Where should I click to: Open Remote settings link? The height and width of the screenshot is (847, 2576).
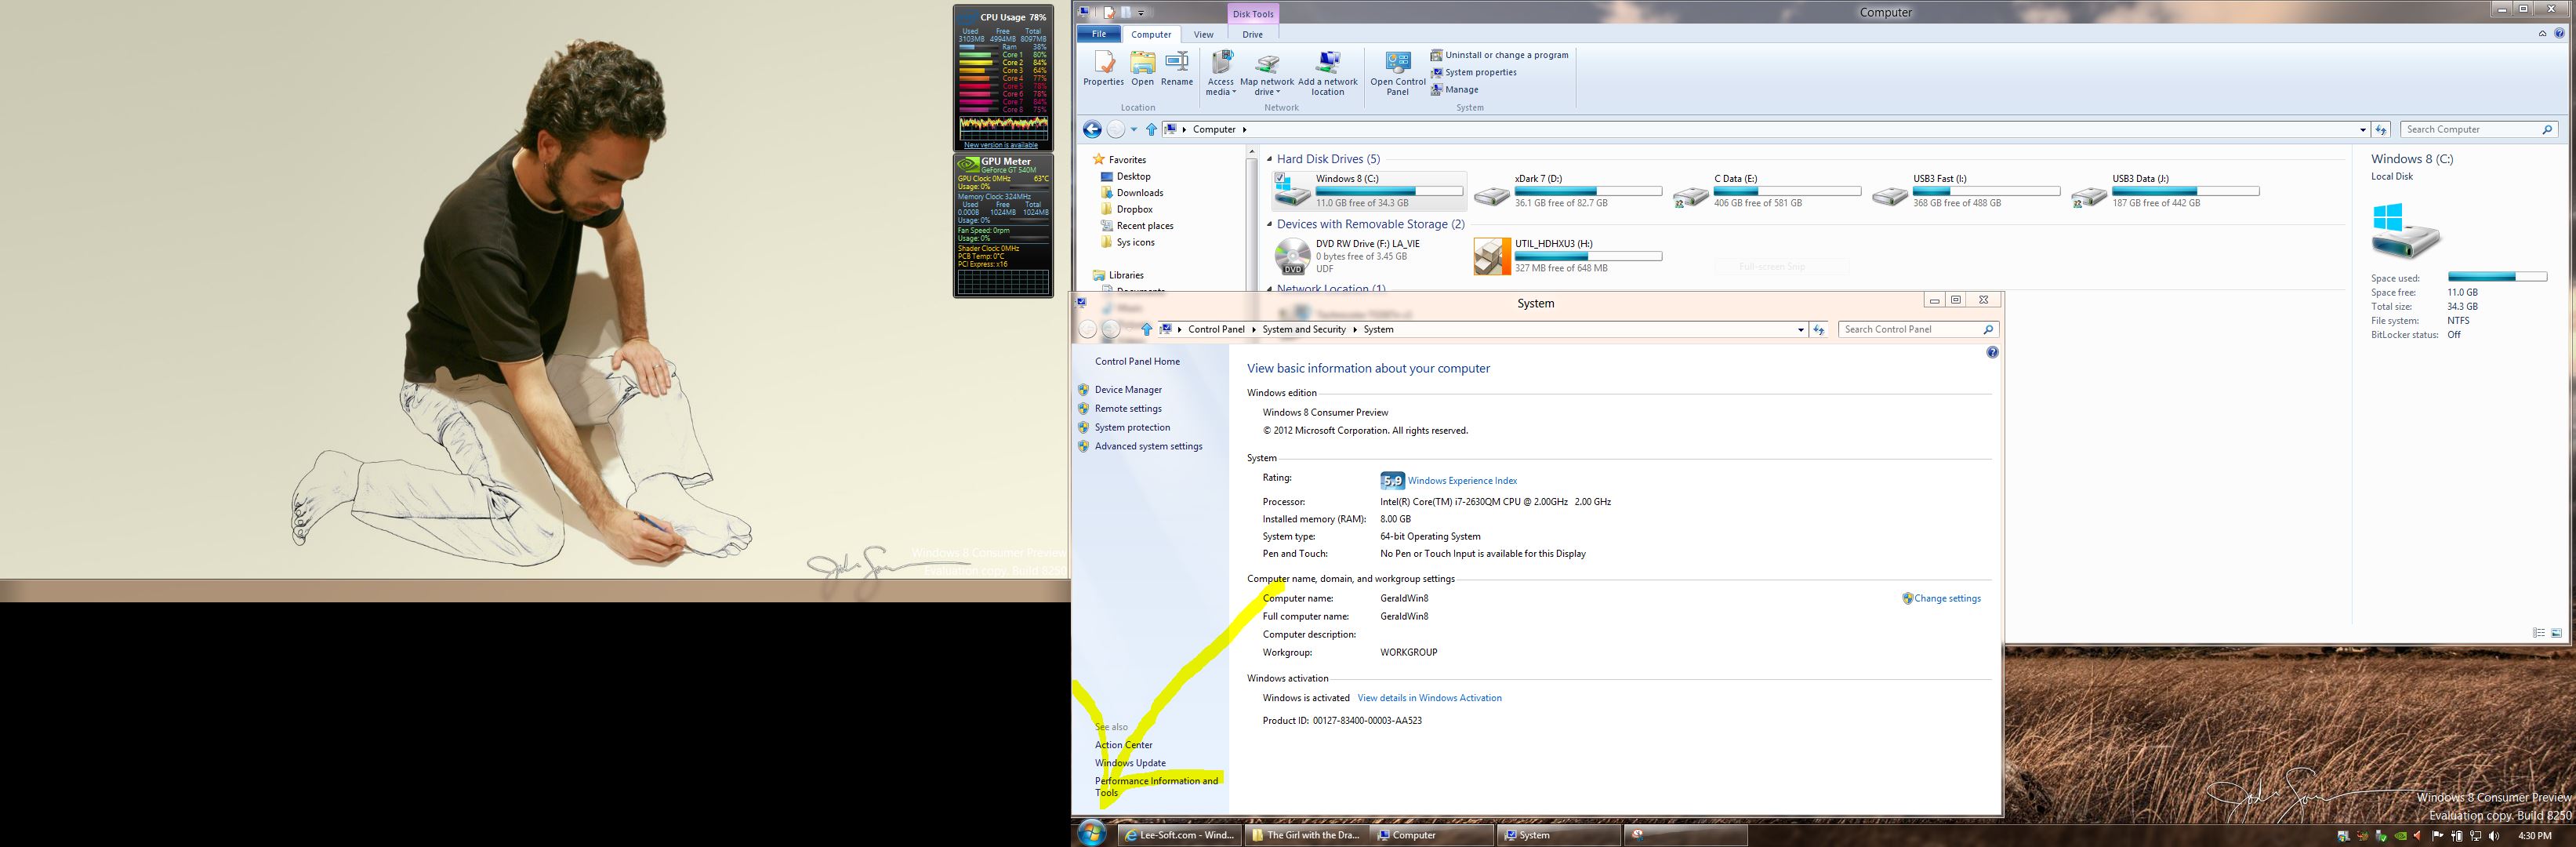1128,409
